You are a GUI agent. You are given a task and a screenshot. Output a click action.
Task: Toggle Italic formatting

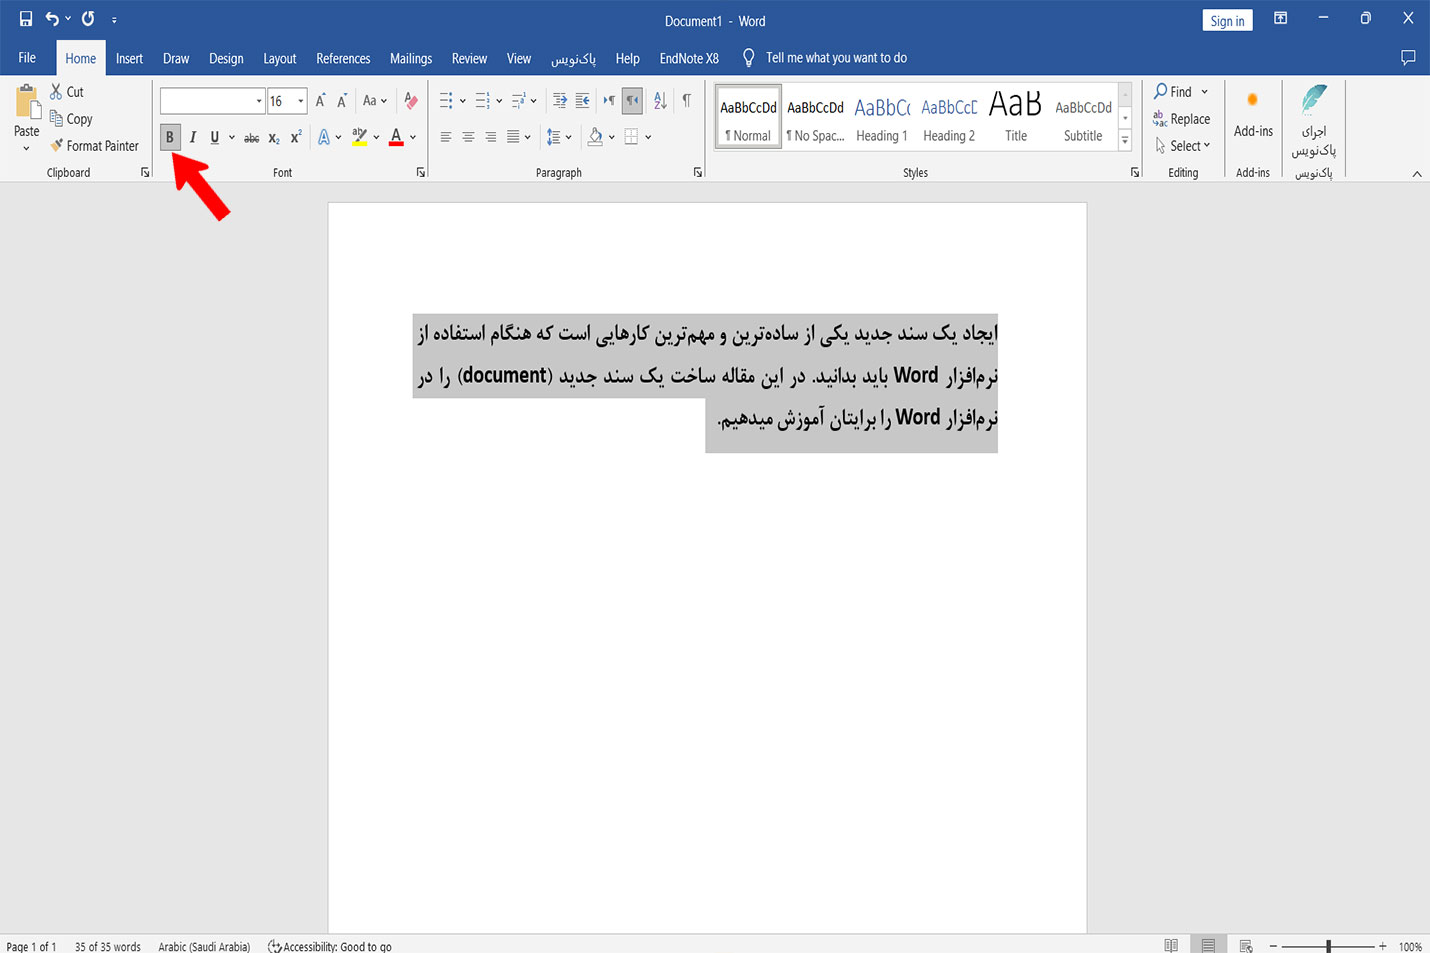coord(192,137)
